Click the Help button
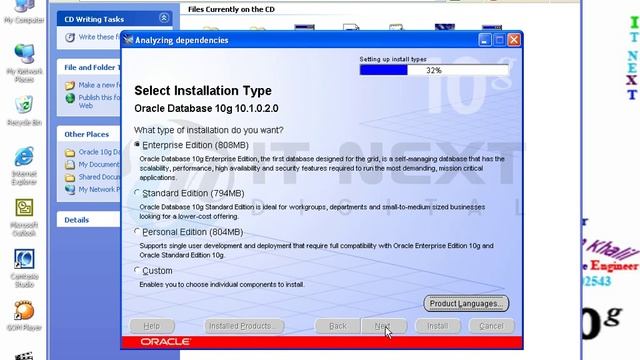 coord(152,326)
